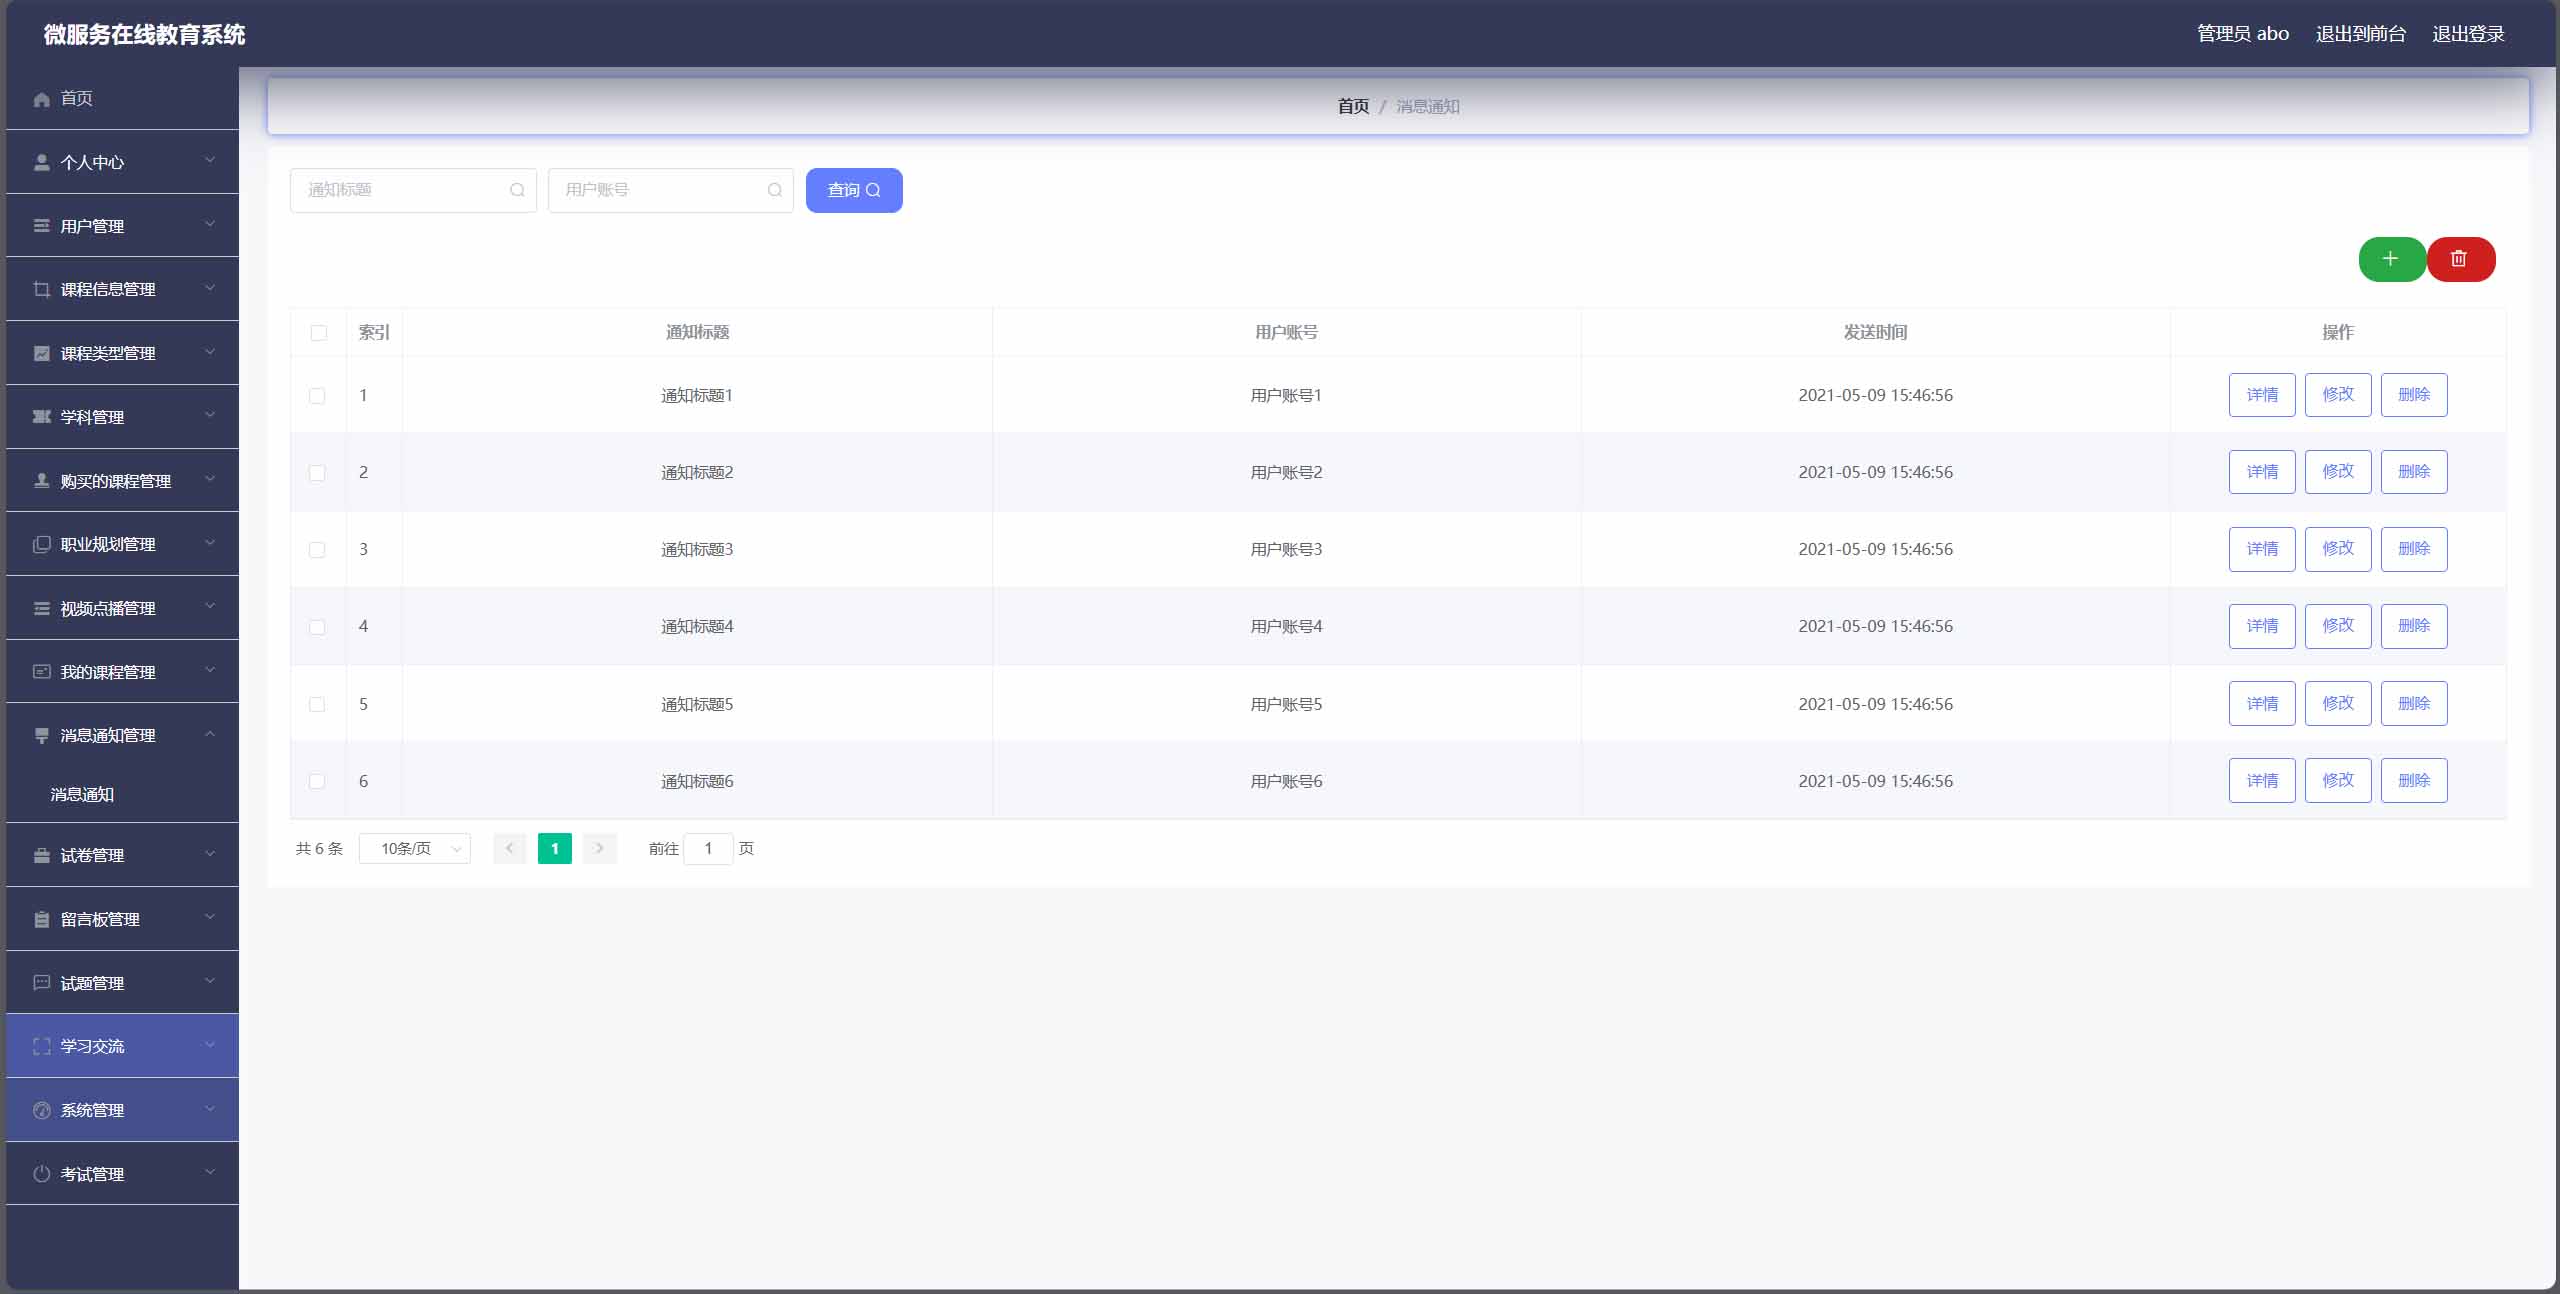This screenshot has height=1294, width=2560.
Task: Click the ticket icon next to 学科管理
Action: pyautogui.click(x=41, y=417)
